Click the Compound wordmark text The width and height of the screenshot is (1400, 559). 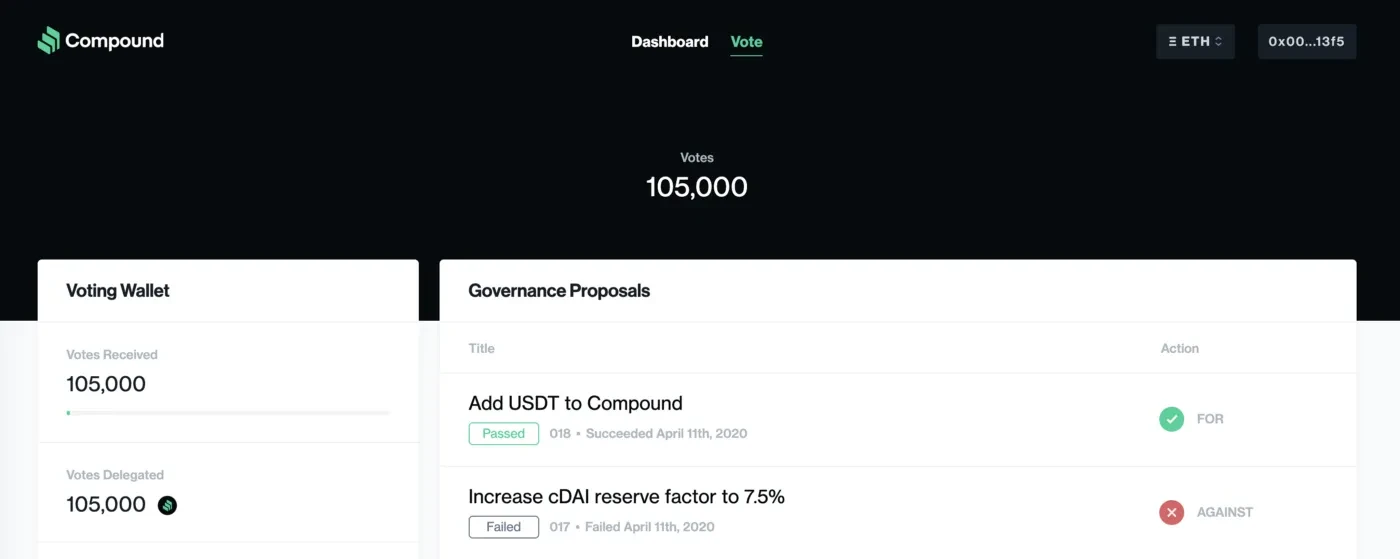pos(114,41)
